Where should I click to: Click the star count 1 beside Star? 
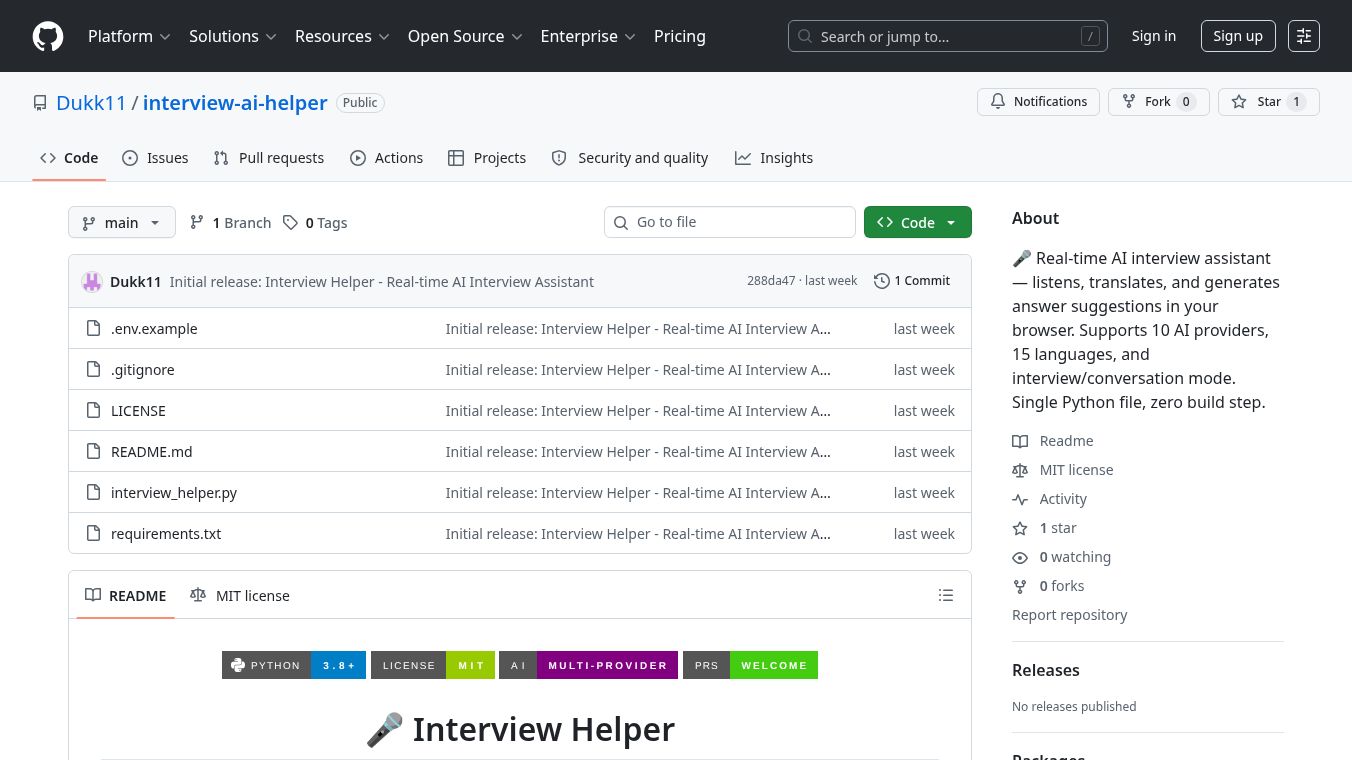pyautogui.click(x=1296, y=102)
